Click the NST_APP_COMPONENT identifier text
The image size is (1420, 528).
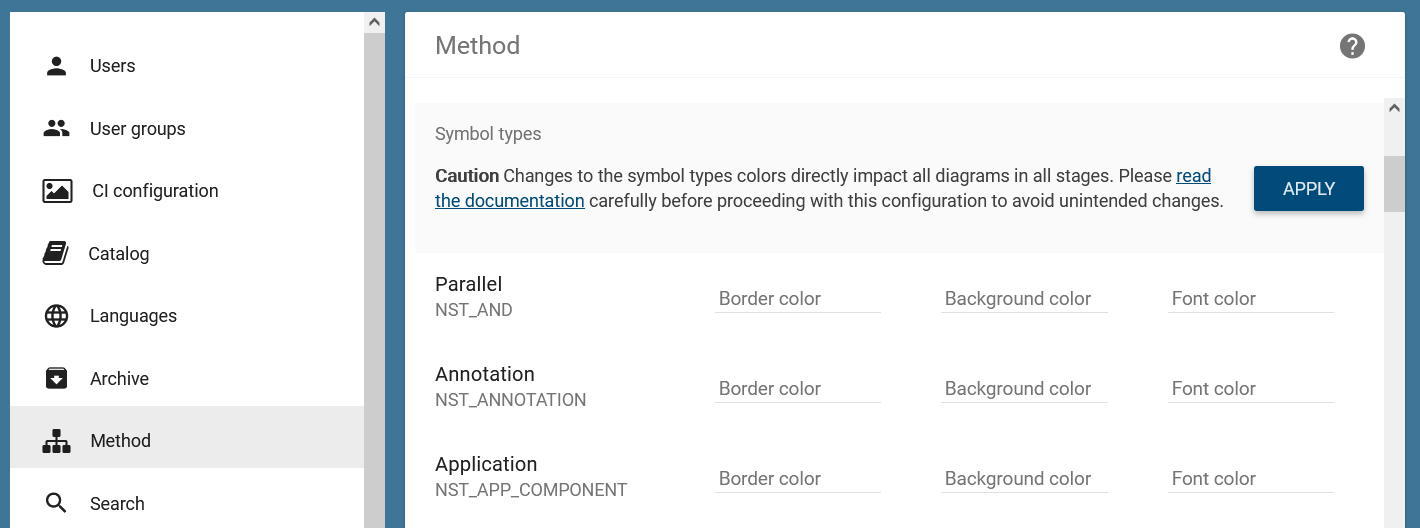click(x=531, y=490)
